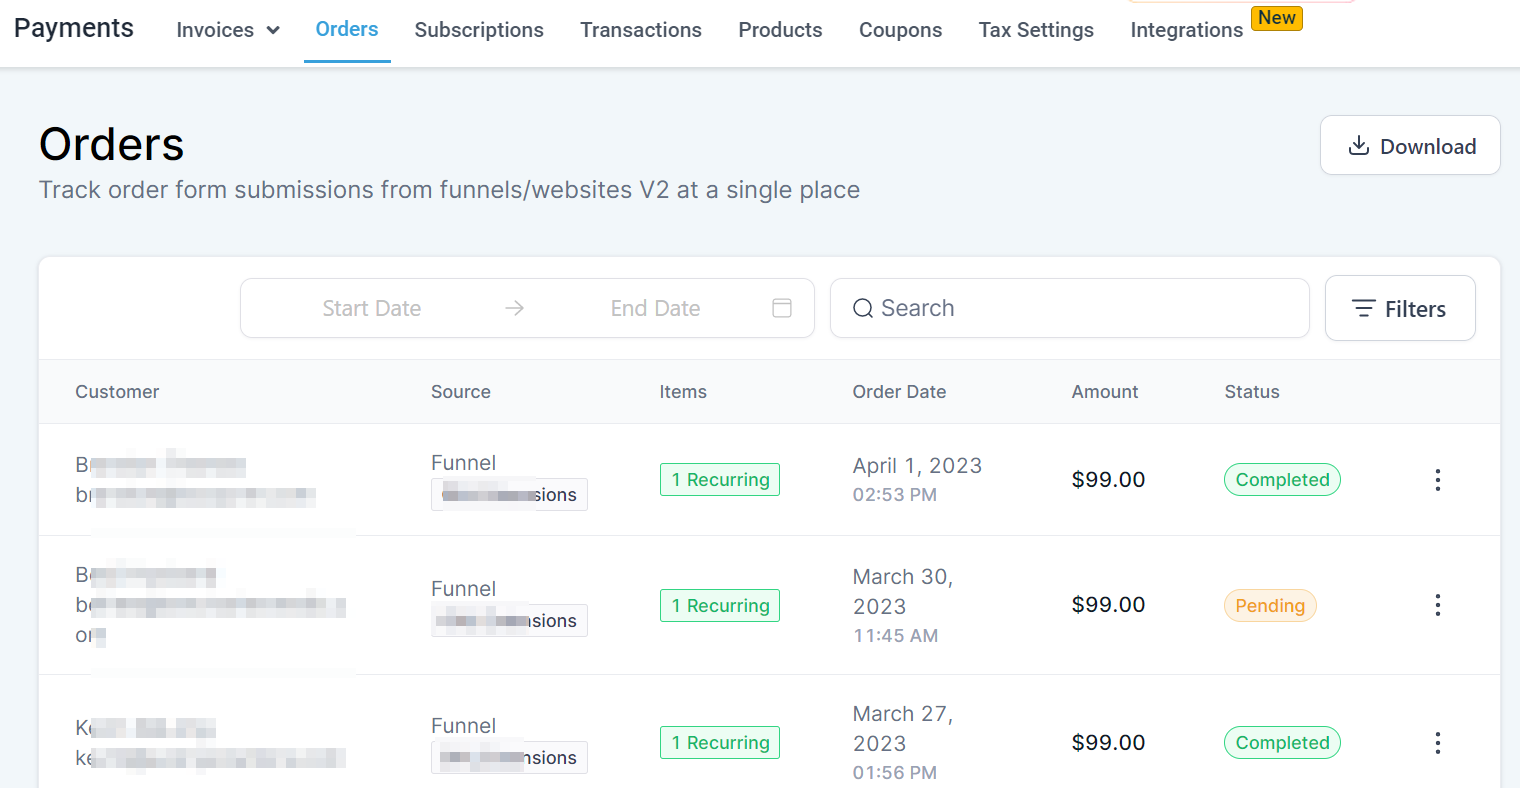Go to the Transactions tab
Viewport: 1520px width, 788px height.
pos(641,30)
